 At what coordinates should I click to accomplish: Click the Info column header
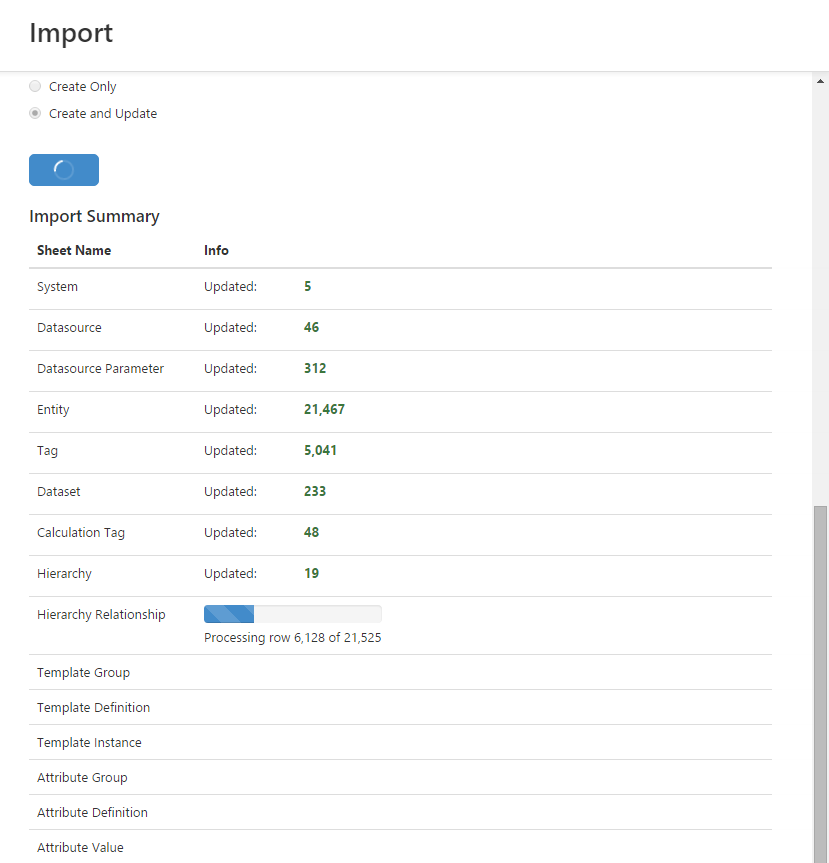coord(216,250)
